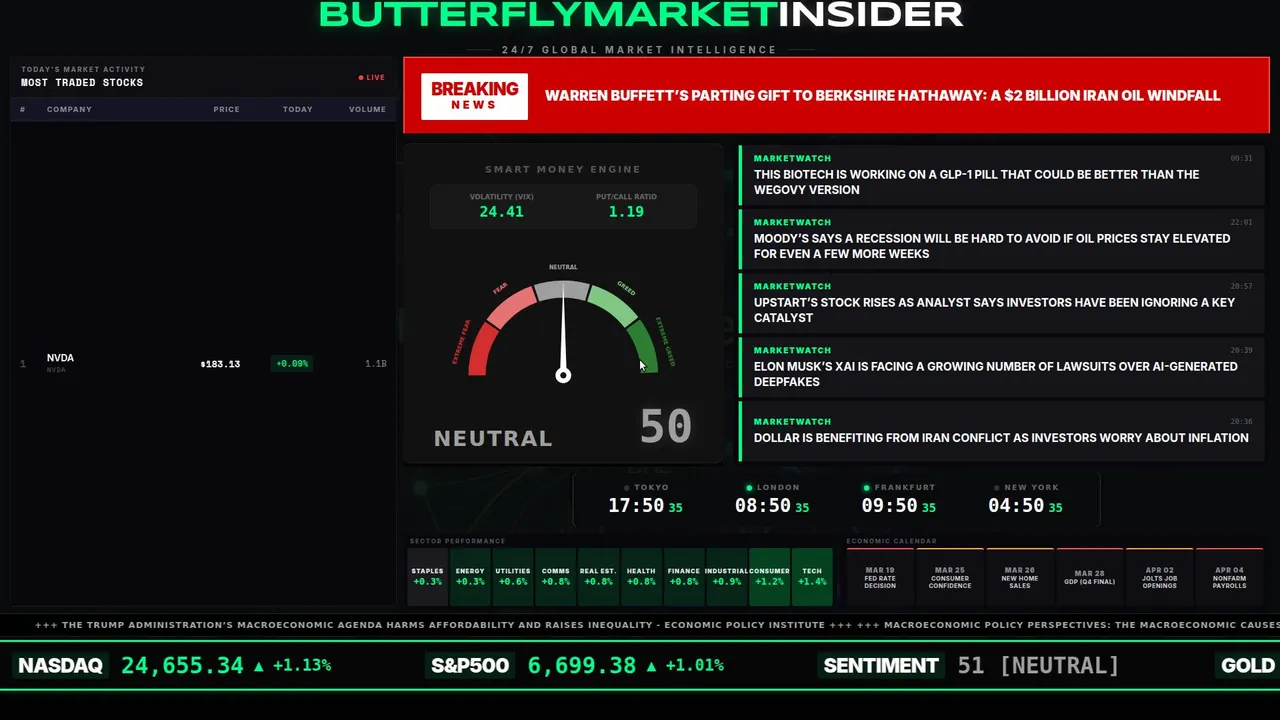
Task: Click Tokyo's grey market-closed dot
Action: (626, 488)
